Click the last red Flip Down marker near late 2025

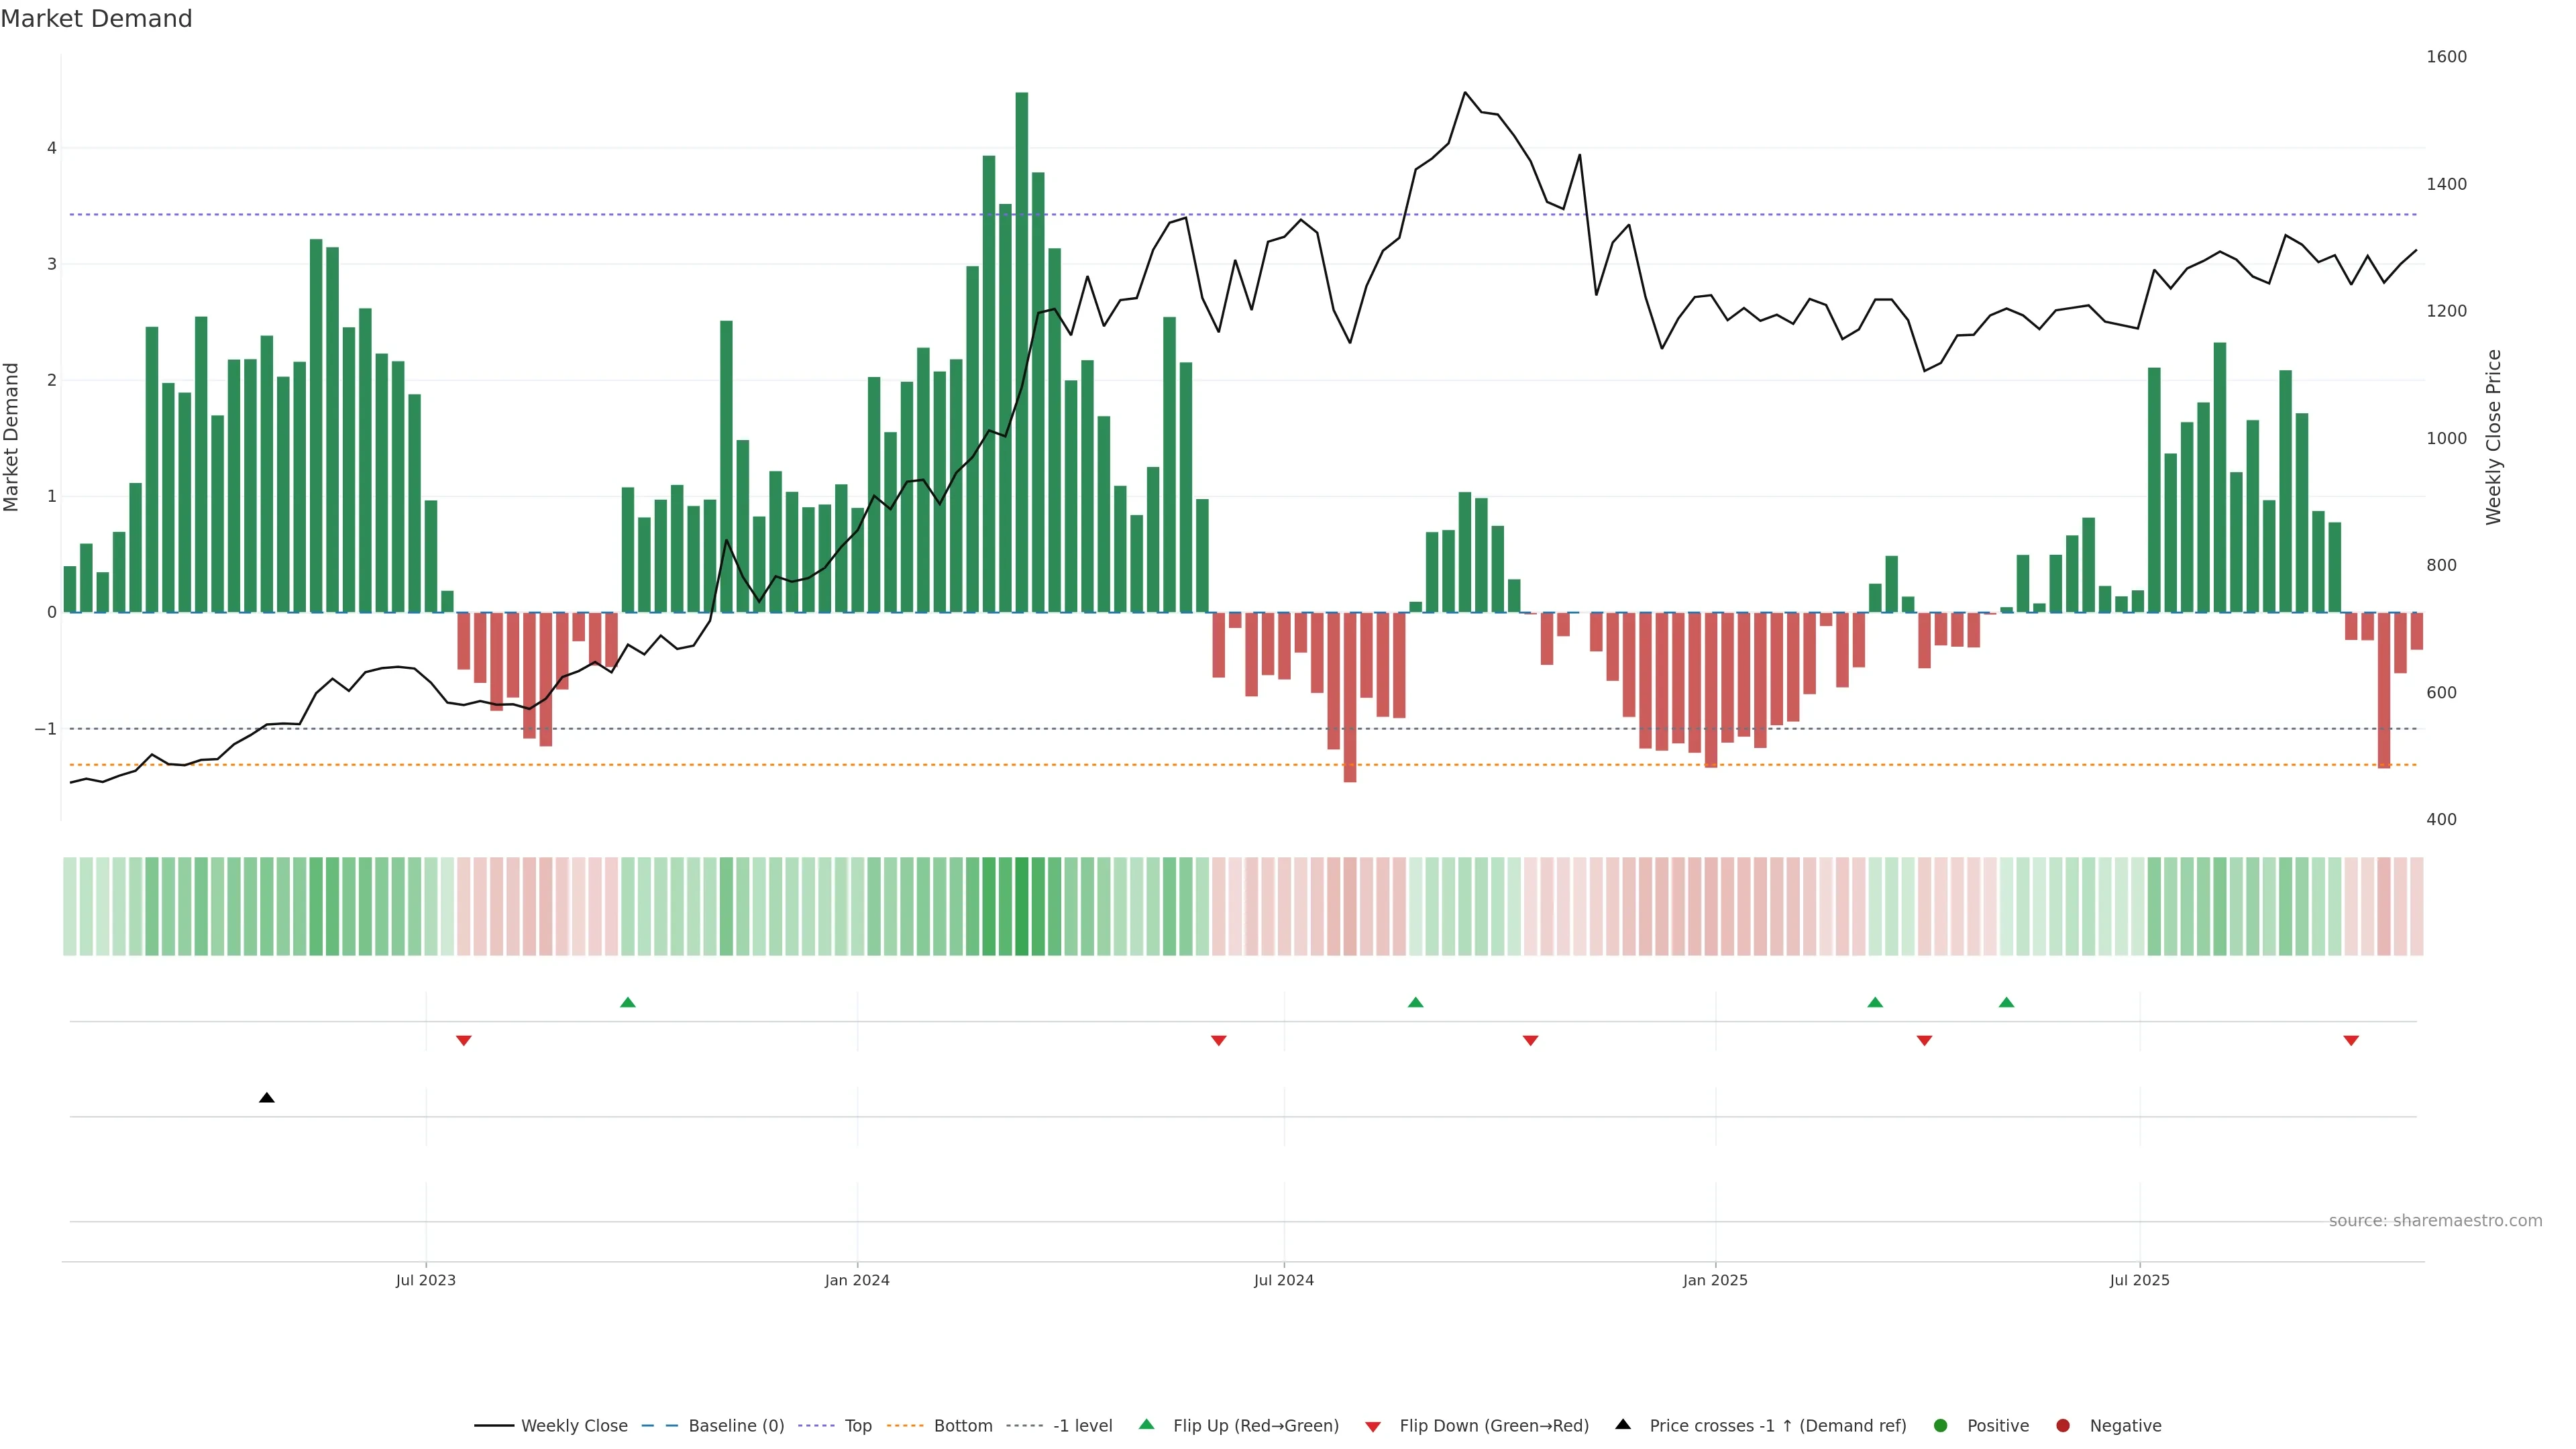[2351, 1041]
